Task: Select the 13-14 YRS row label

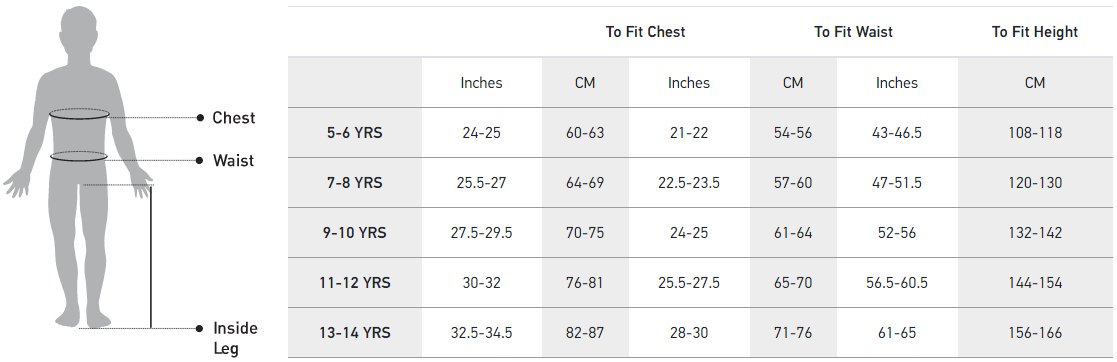Action: tap(354, 332)
